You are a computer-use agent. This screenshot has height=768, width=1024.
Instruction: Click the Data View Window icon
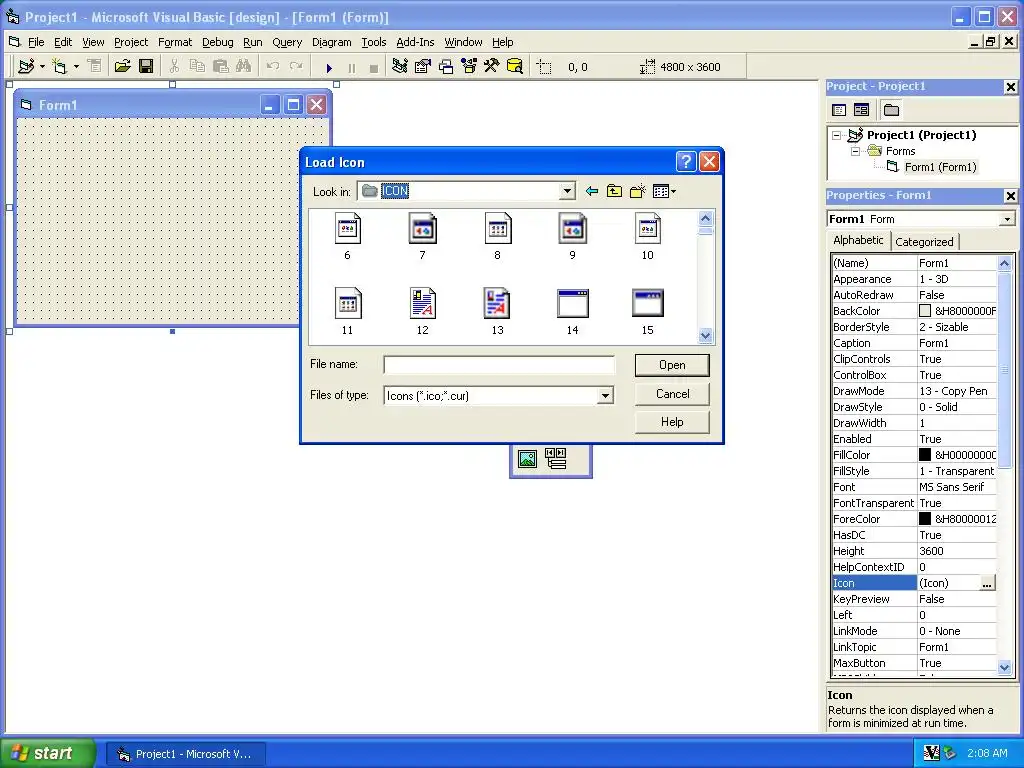coord(515,66)
